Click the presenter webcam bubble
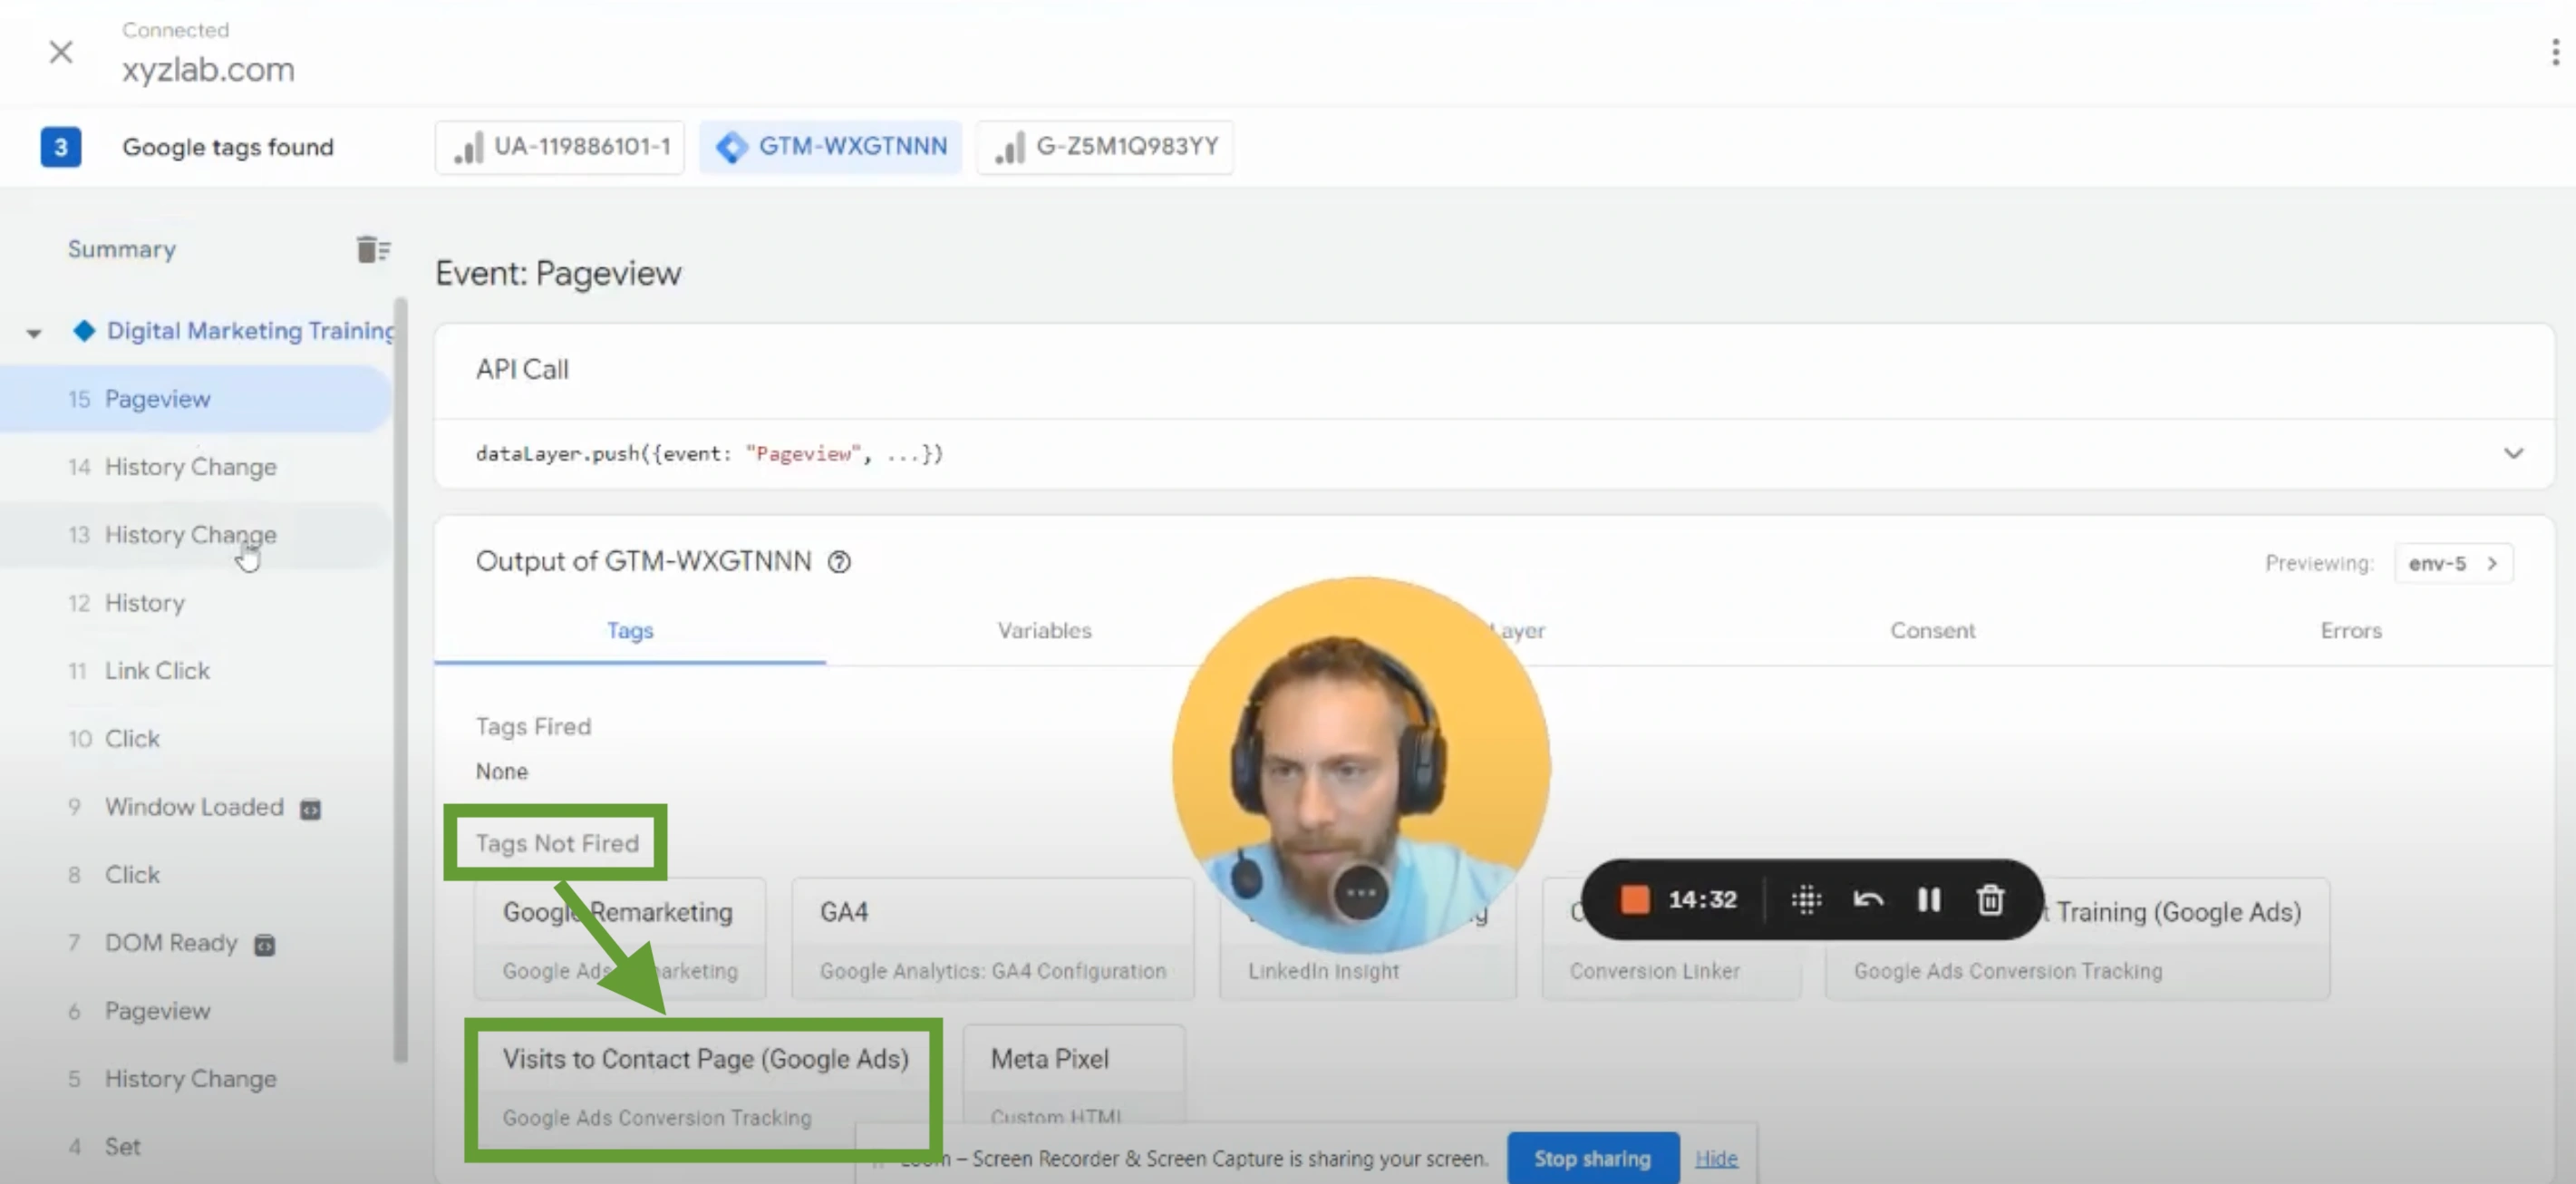The image size is (2576, 1184). (1361, 765)
